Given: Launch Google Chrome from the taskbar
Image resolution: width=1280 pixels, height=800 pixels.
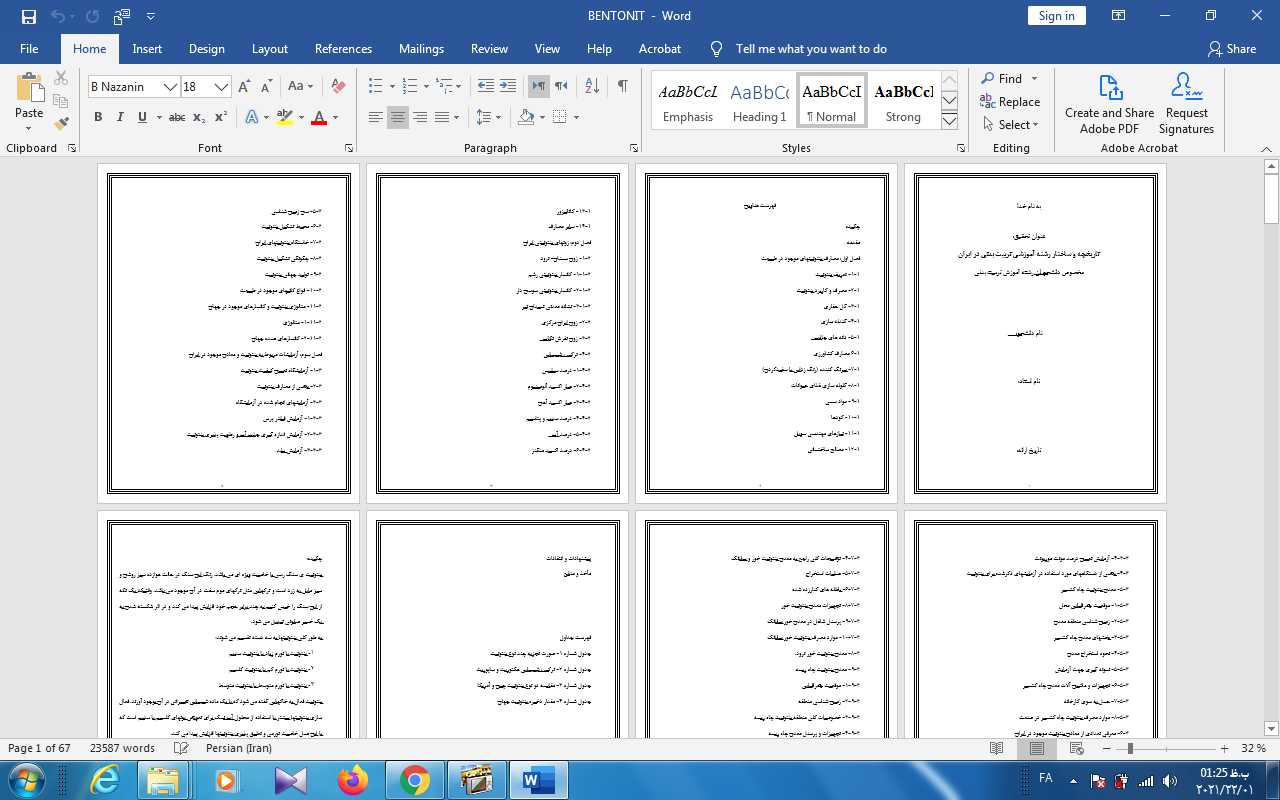Looking at the screenshot, I should (x=415, y=780).
